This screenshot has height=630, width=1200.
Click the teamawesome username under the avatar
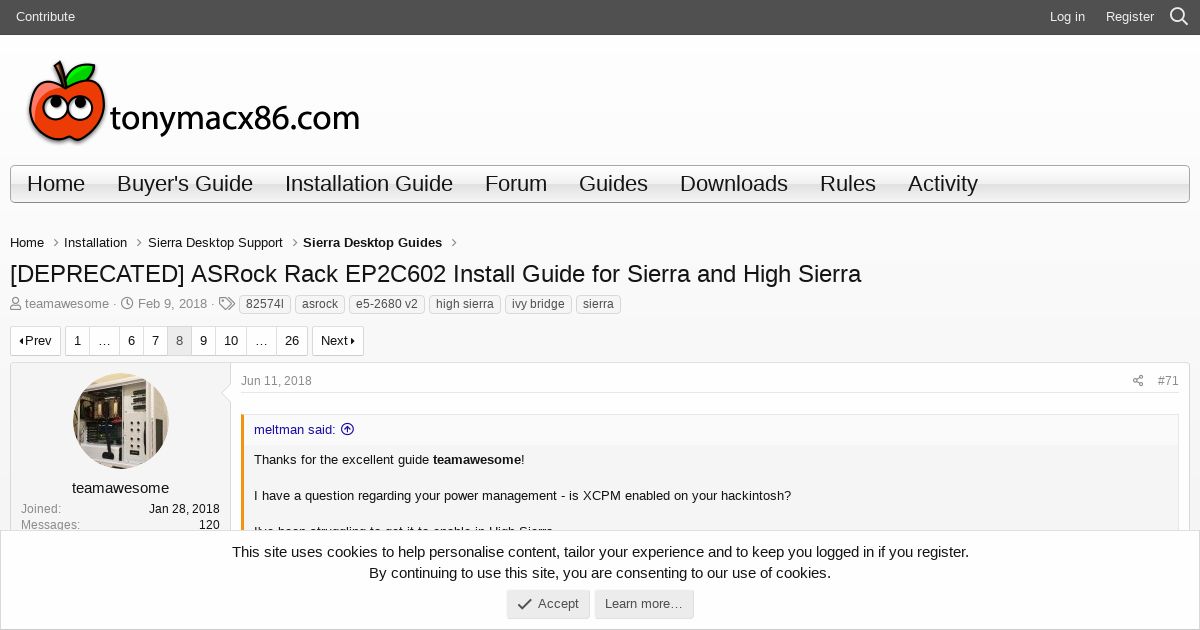(121, 488)
